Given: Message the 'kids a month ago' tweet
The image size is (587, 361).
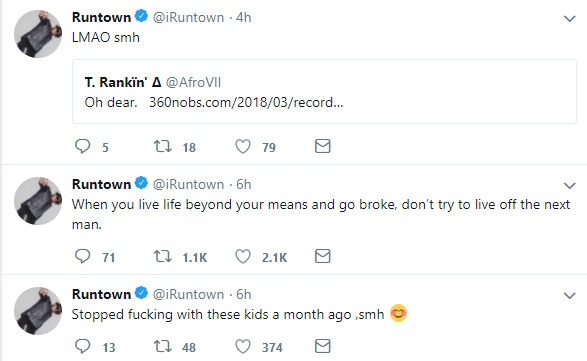Looking at the screenshot, I should [322, 346].
